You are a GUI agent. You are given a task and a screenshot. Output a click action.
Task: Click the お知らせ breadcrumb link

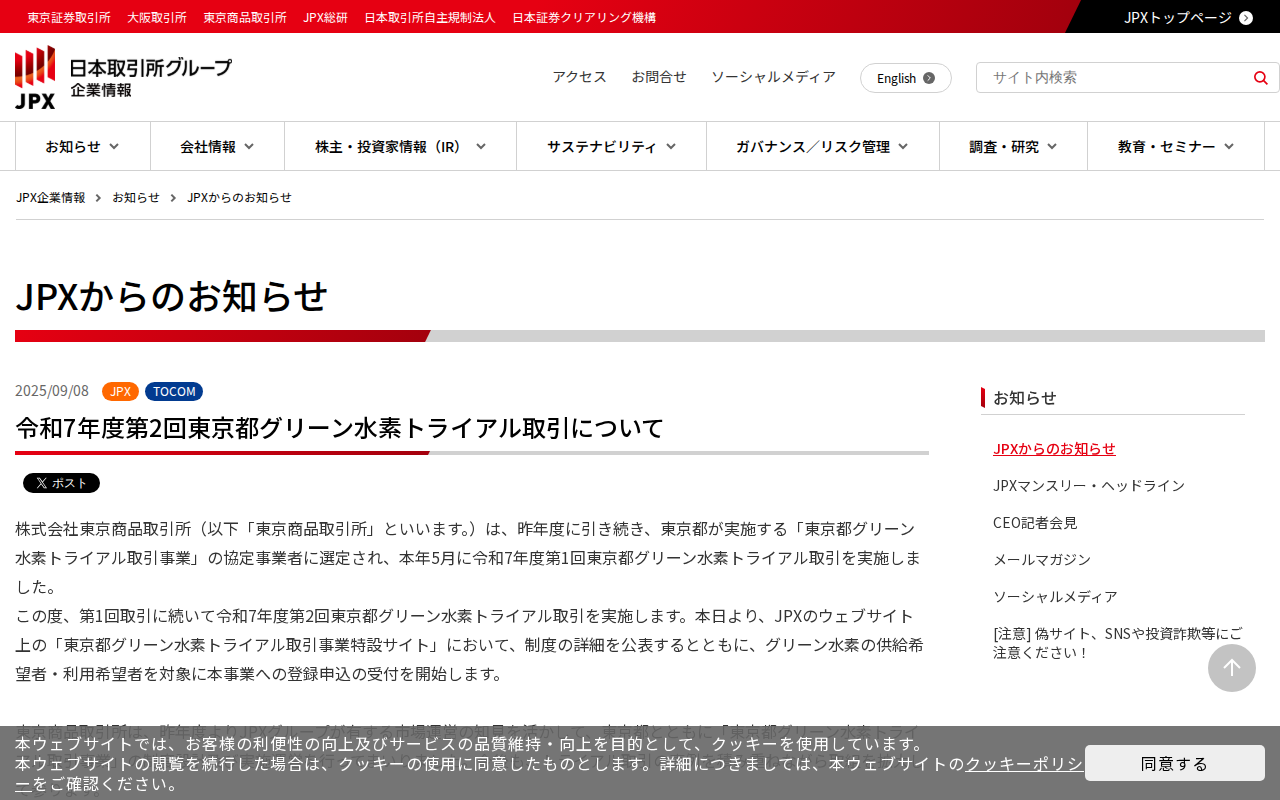tap(136, 197)
